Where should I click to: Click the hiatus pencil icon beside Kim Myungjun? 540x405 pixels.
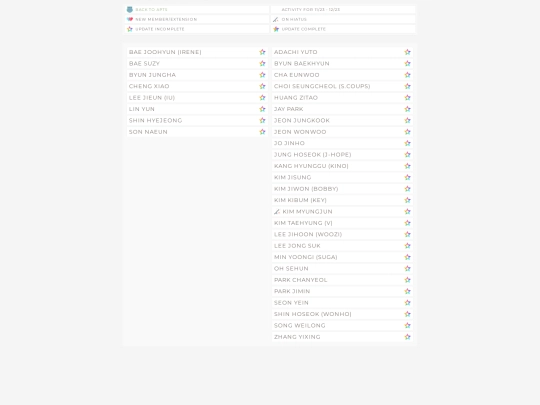click(x=277, y=211)
